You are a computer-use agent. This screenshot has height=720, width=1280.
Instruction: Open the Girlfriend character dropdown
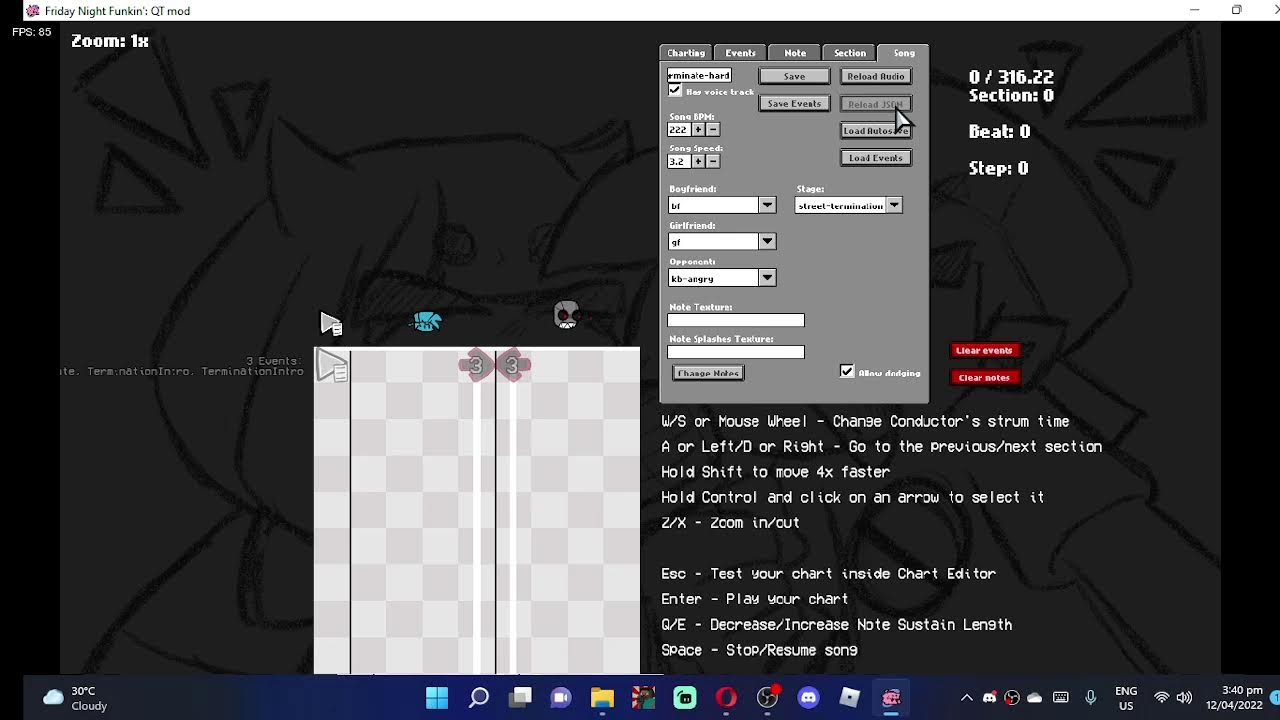pos(767,241)
